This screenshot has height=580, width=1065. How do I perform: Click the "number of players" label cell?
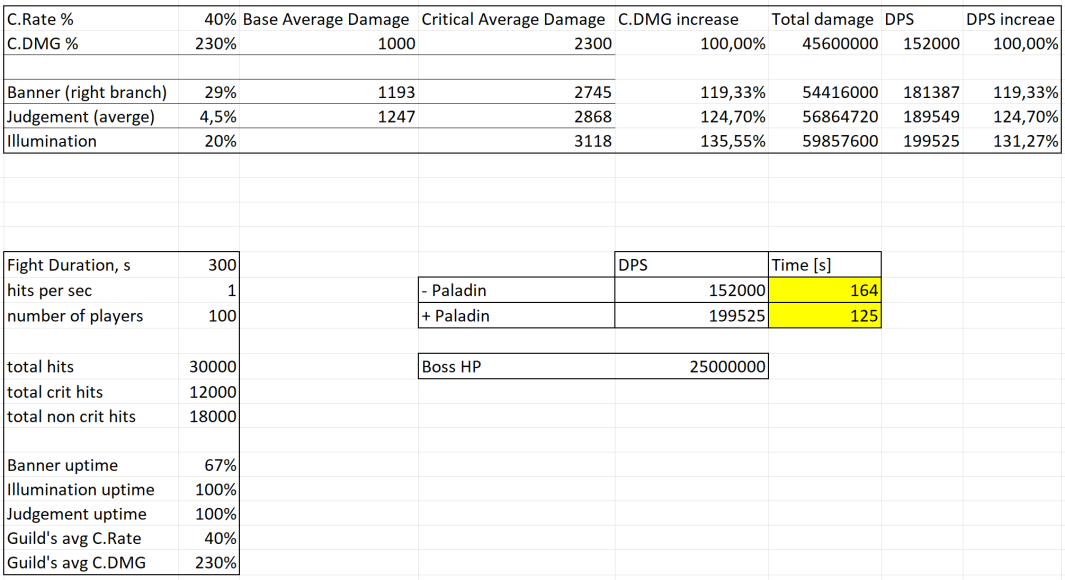point(75,316)
